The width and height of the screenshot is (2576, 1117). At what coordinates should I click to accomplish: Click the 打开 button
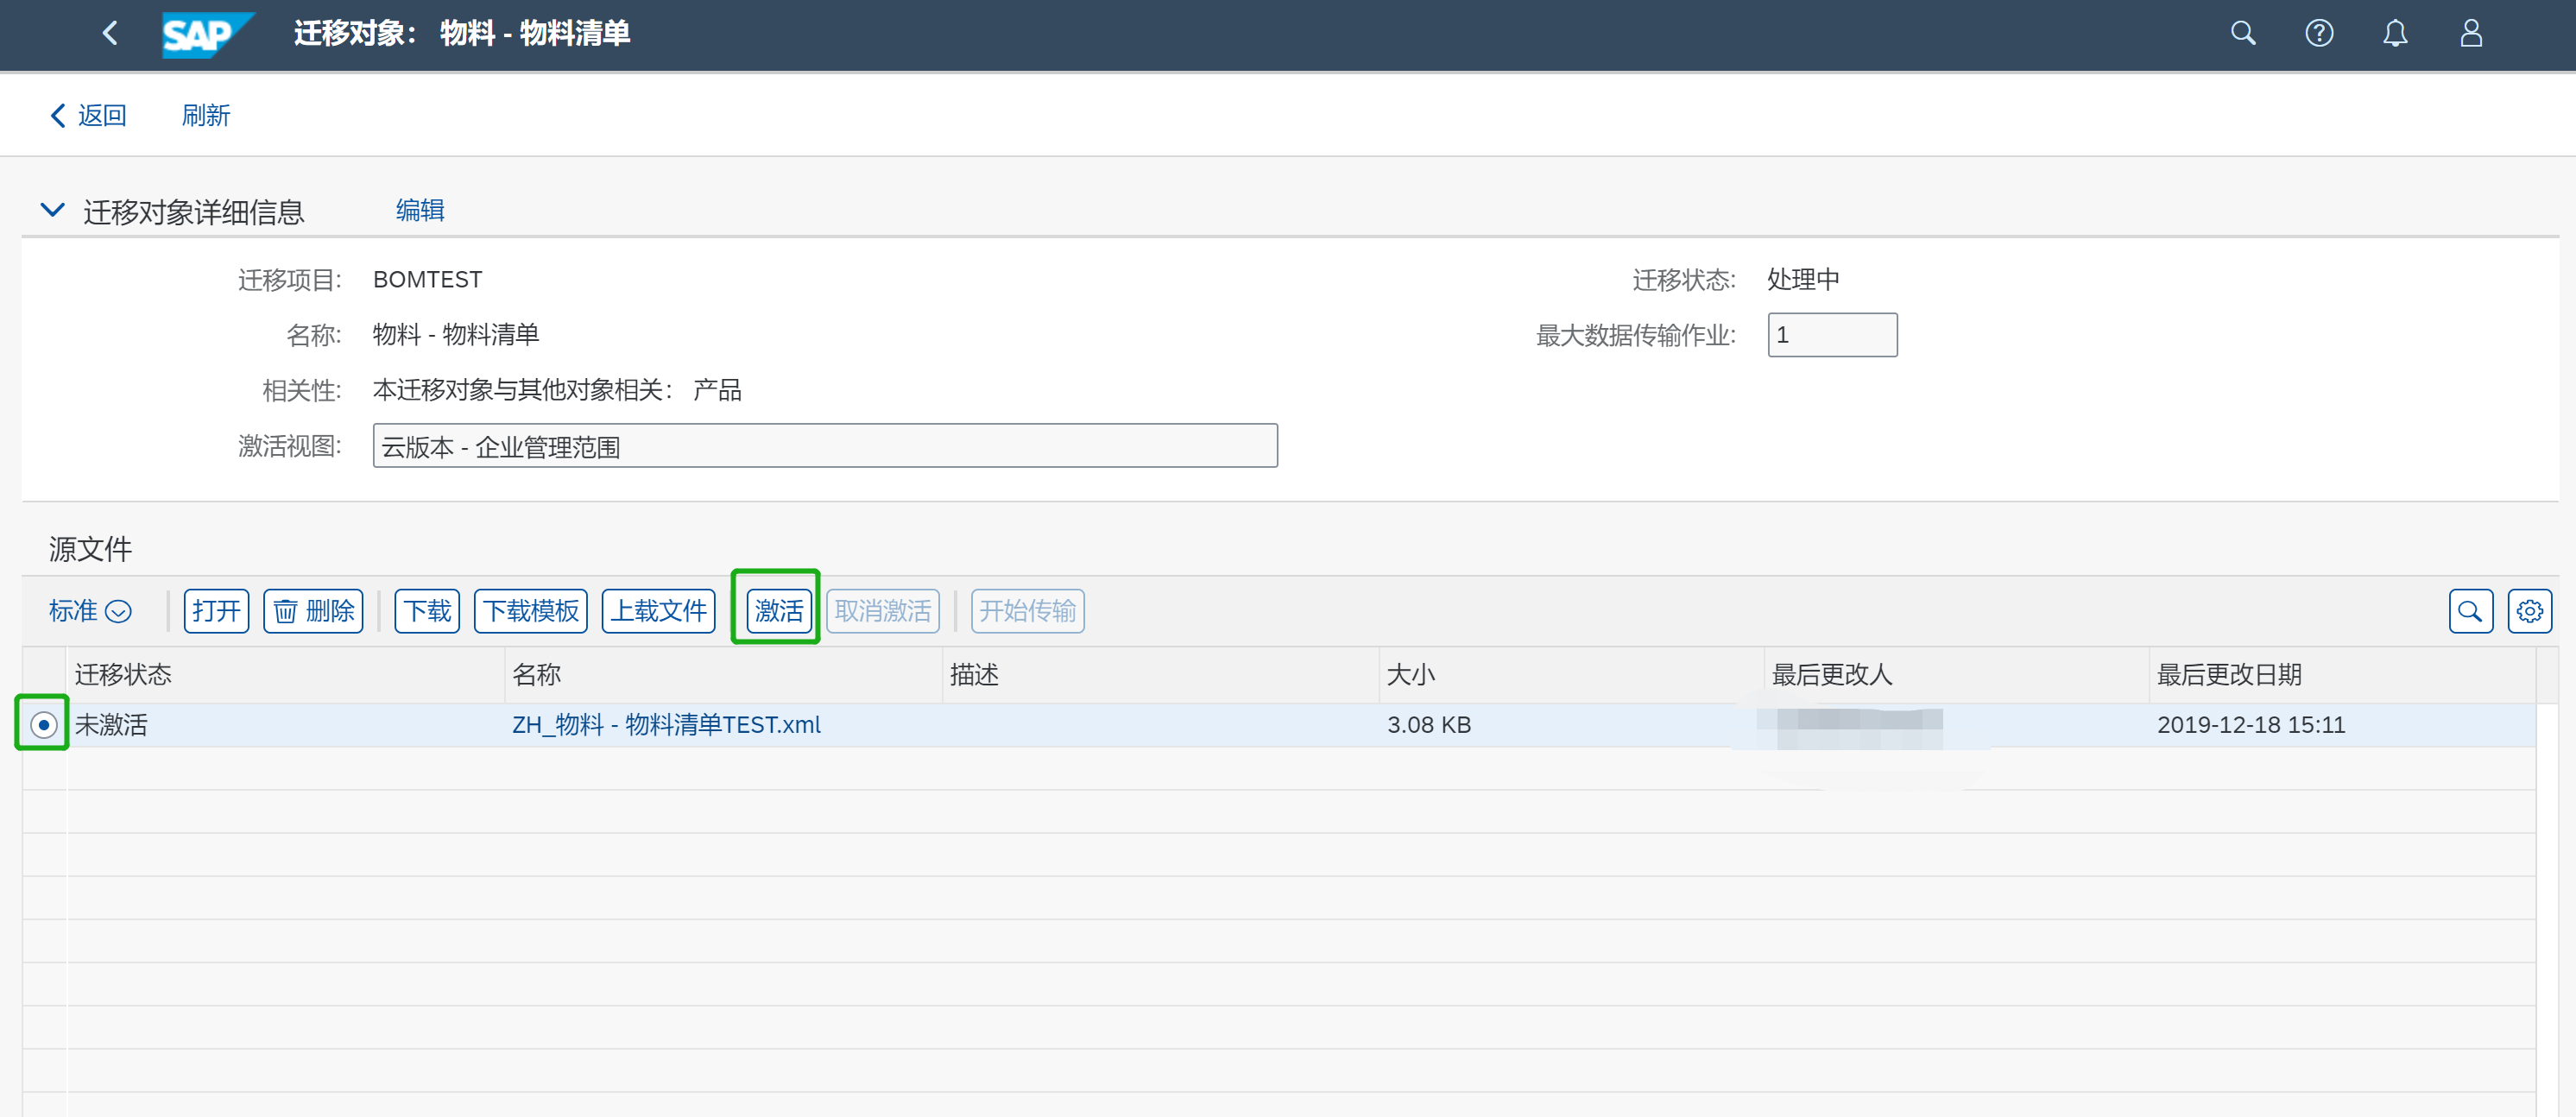(216, 611)
